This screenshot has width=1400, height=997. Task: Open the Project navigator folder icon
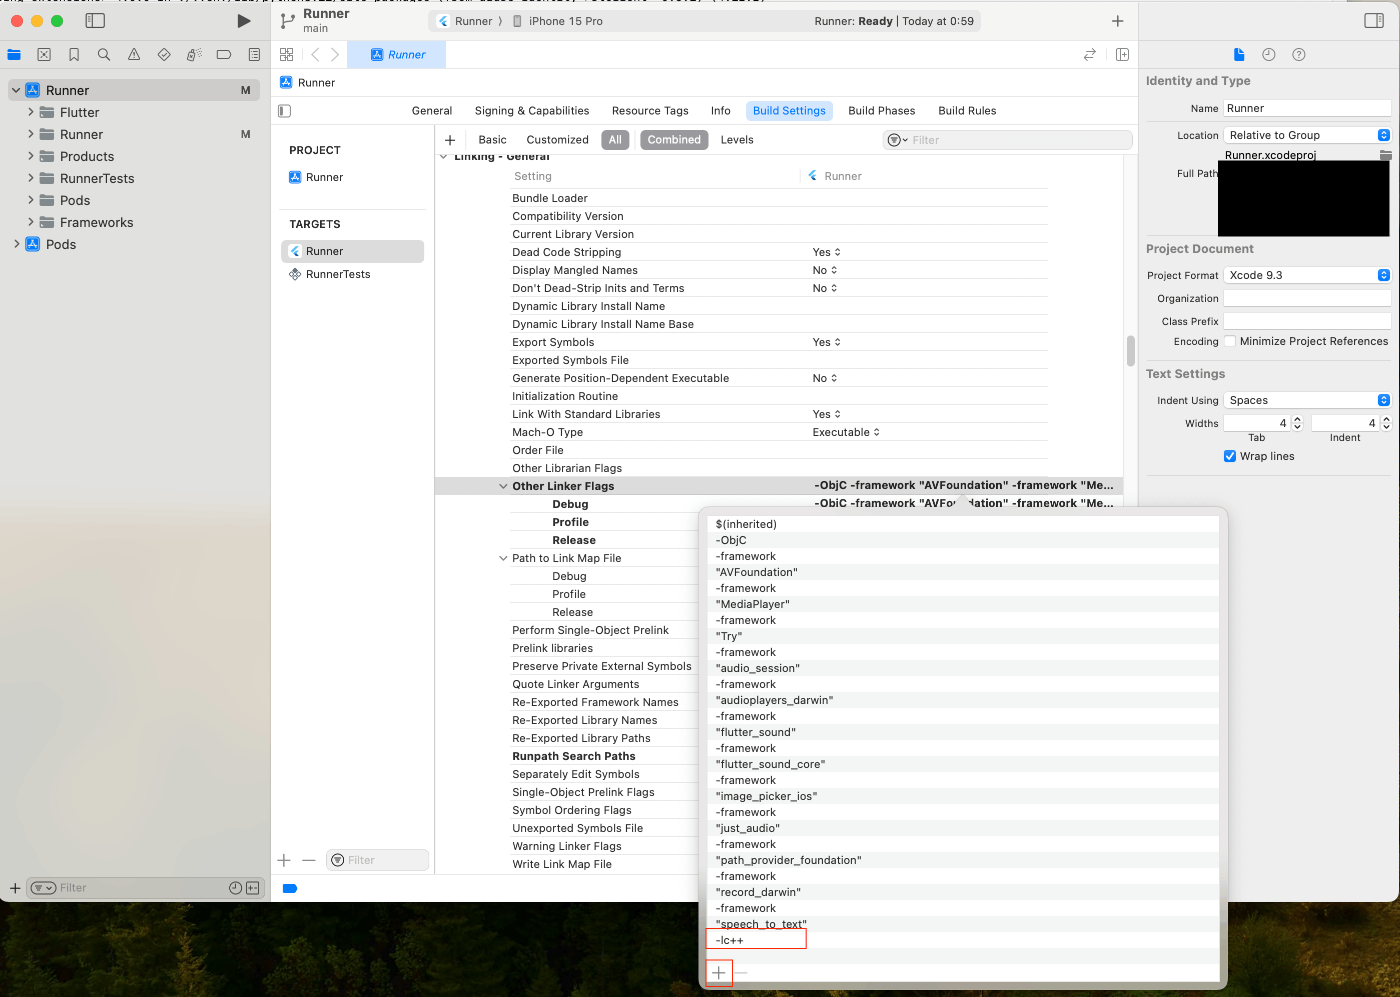(x=14, y=55)
